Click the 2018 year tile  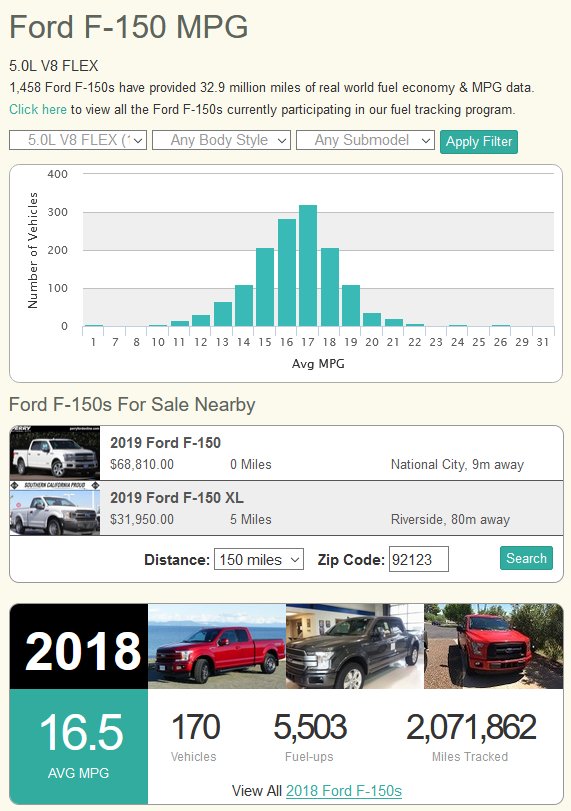tap(79, 647)
